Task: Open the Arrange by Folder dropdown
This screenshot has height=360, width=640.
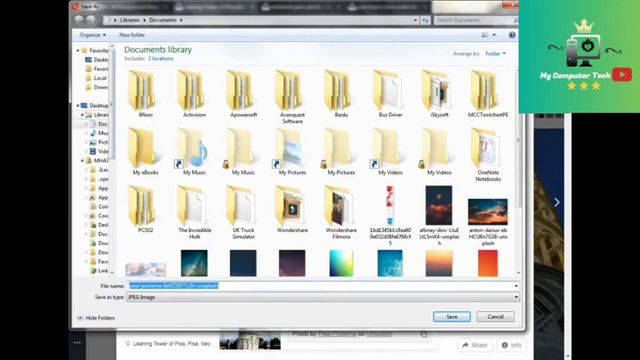Action: pos(495,53)
